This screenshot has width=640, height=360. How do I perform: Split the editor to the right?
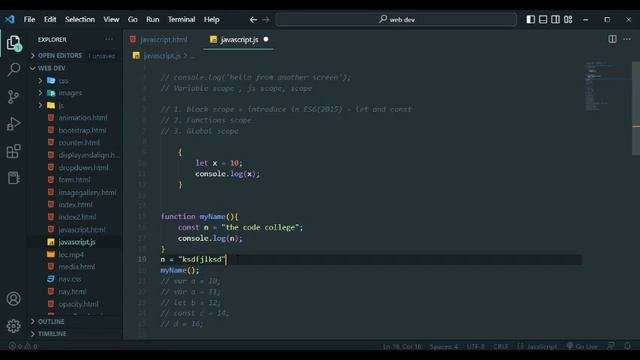pyautogui.click(x=612, y=39)
